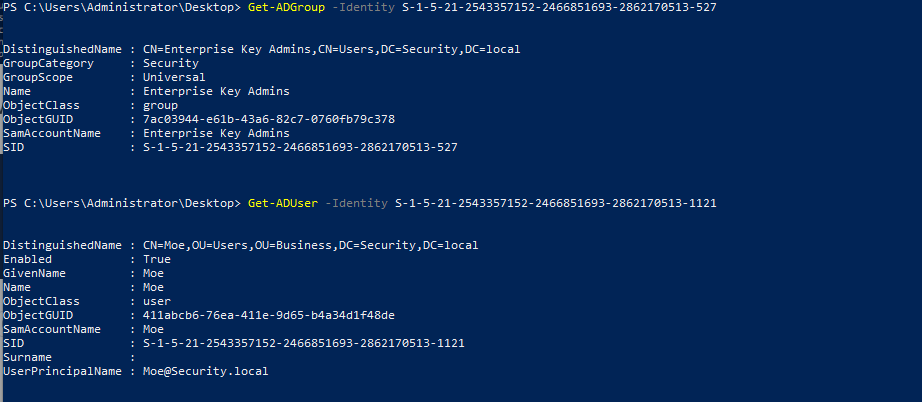Click the group ObjectGUID starting with 7ac03944
This screenshot has width=922, height=402.
point(269,119)
